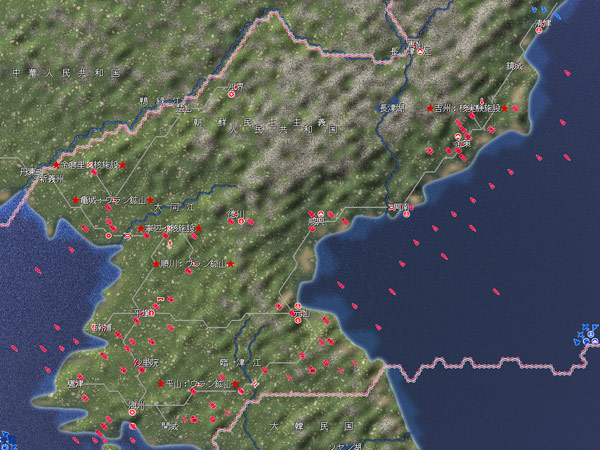Click the red star right of 順川 label

pos(231,264)
